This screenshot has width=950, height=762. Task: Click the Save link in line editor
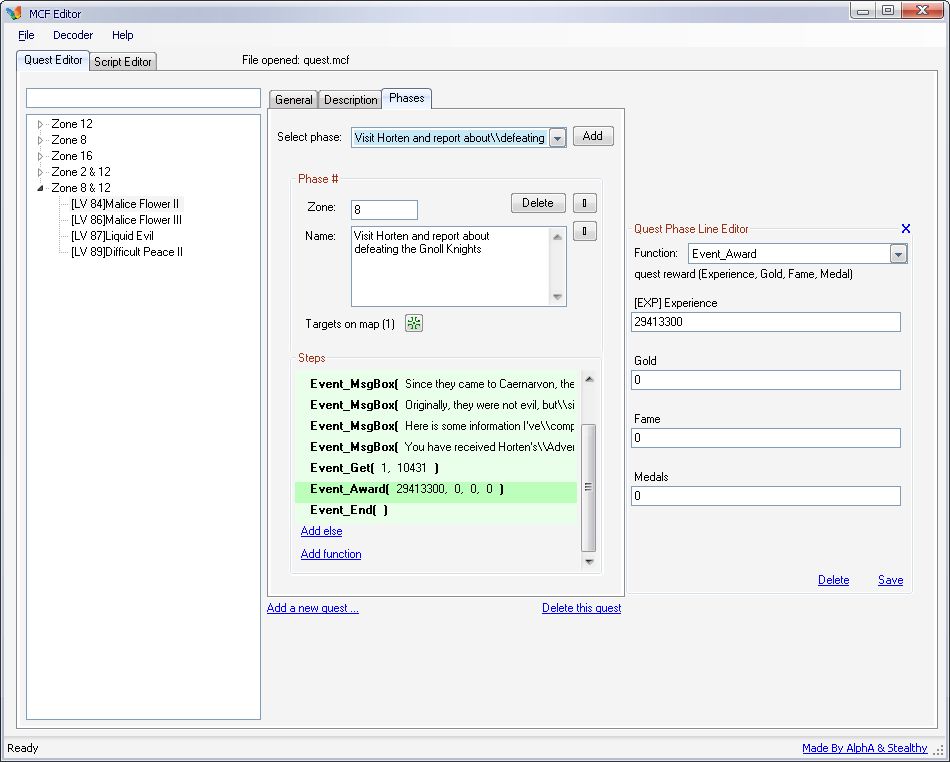click(890, 580)
